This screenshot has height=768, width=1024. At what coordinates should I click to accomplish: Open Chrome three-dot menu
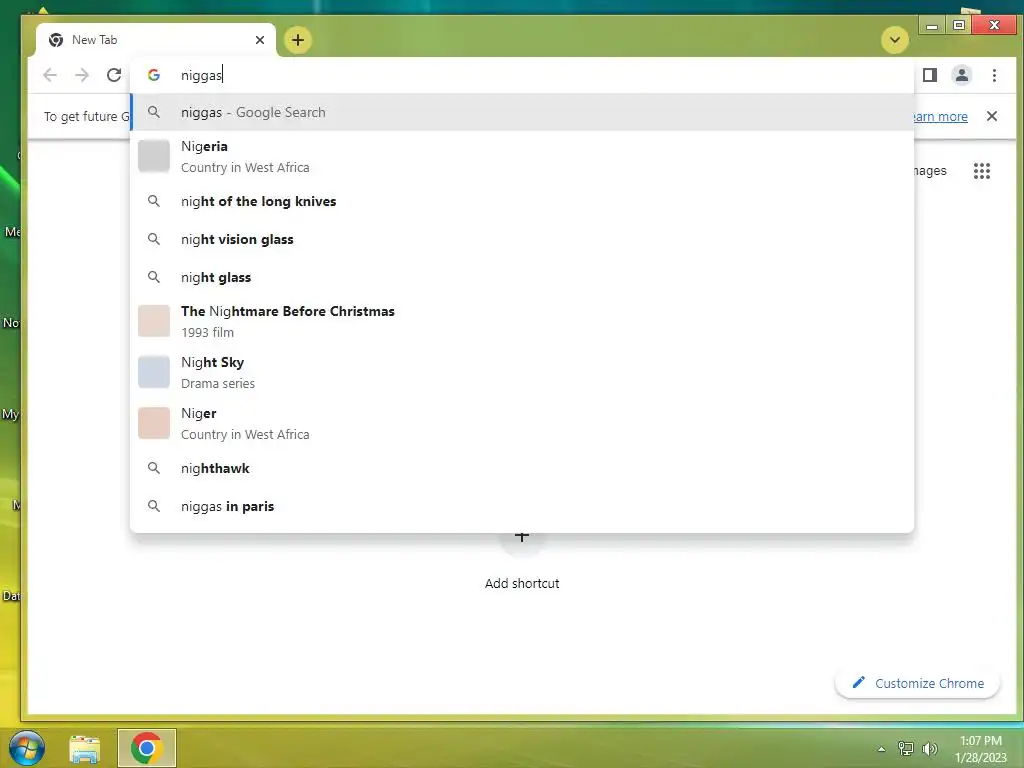pos(994,75)
